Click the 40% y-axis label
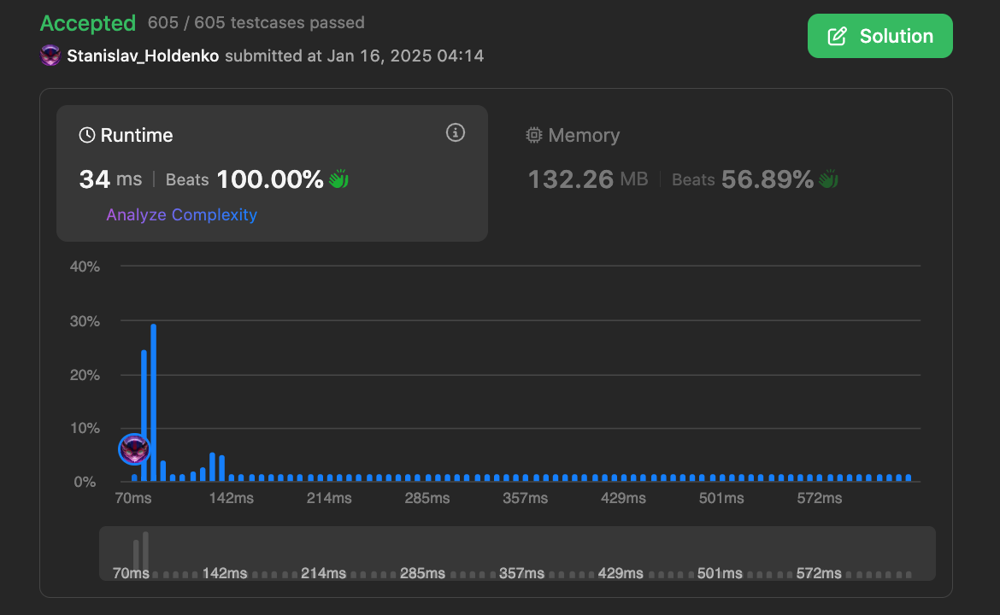The width and height of the screenshot is (1000, 615). [85, 267]
